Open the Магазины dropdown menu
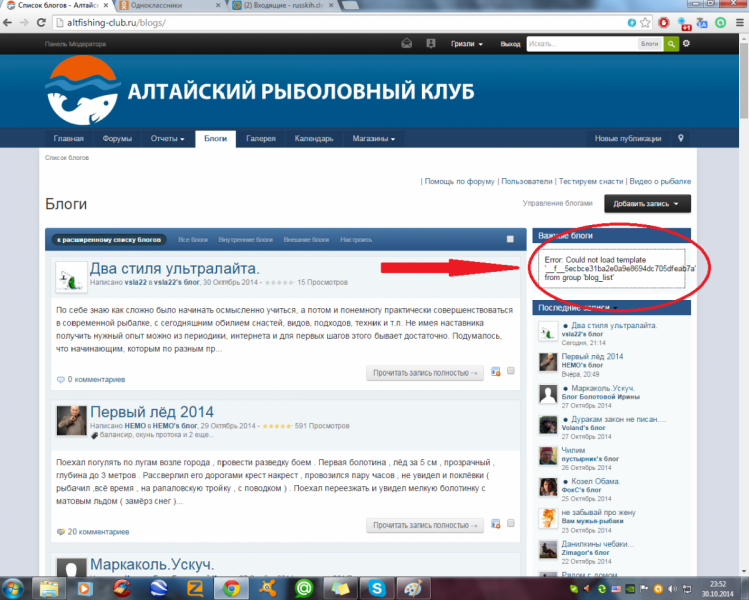749x600 pixels. click(x=374, y=139)
